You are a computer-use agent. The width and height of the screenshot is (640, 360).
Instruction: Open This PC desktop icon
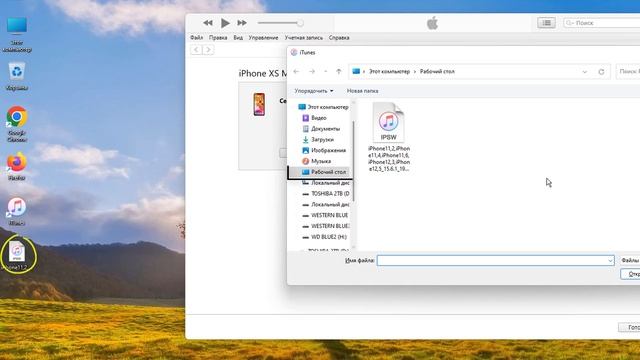point(17,35)
